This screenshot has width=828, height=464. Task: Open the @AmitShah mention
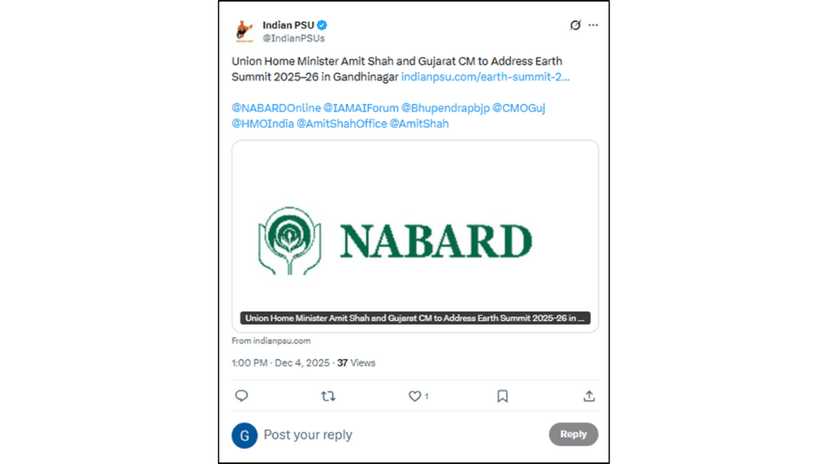pyautogui.click(x=419, y=123)
